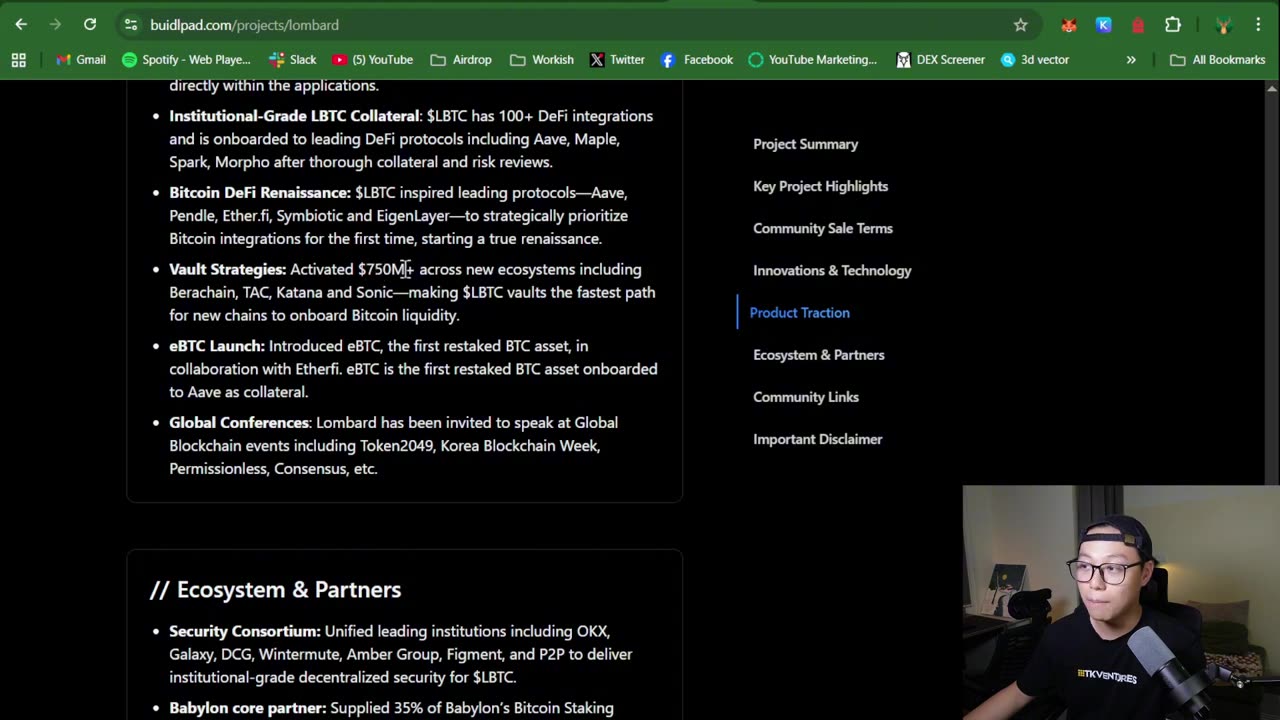Viewport: 1280px width, 720px height.
Task: Click the 'Global Conferences' bold text
Action: pyautogui.click(x=239, y=423)
